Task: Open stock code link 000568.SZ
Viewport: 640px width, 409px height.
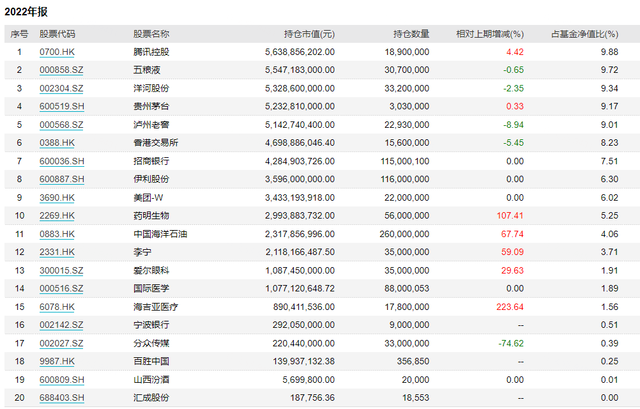Action: pyautogui.click(x=61, y=124)
